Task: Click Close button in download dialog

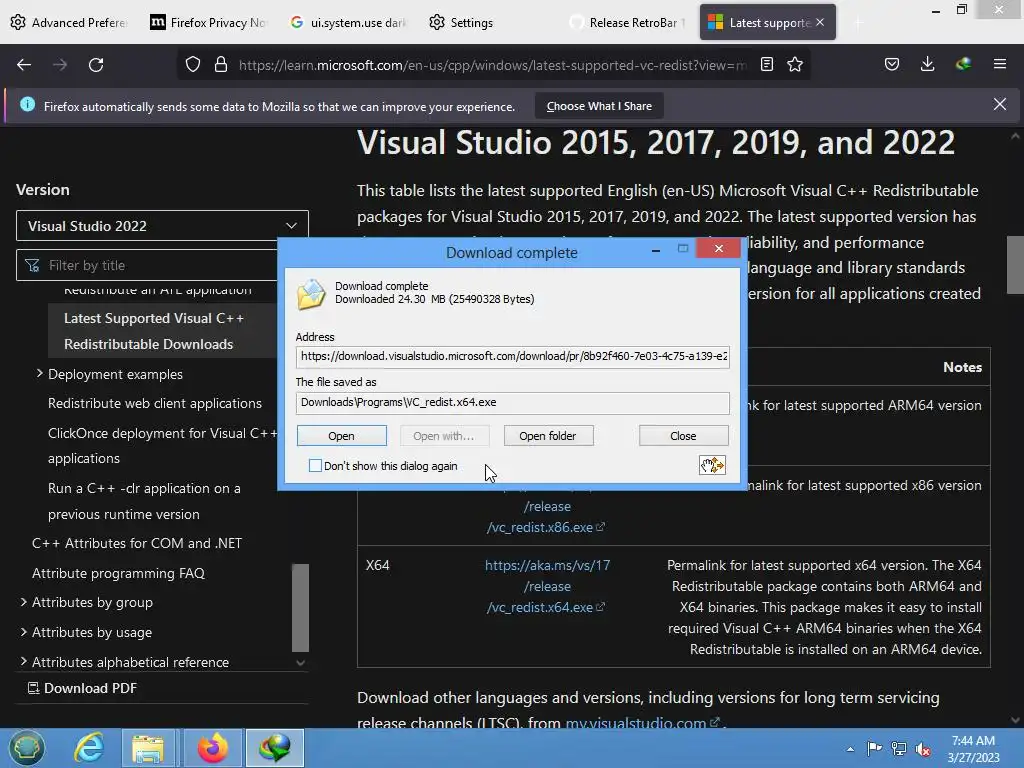Action: [683, 436]
